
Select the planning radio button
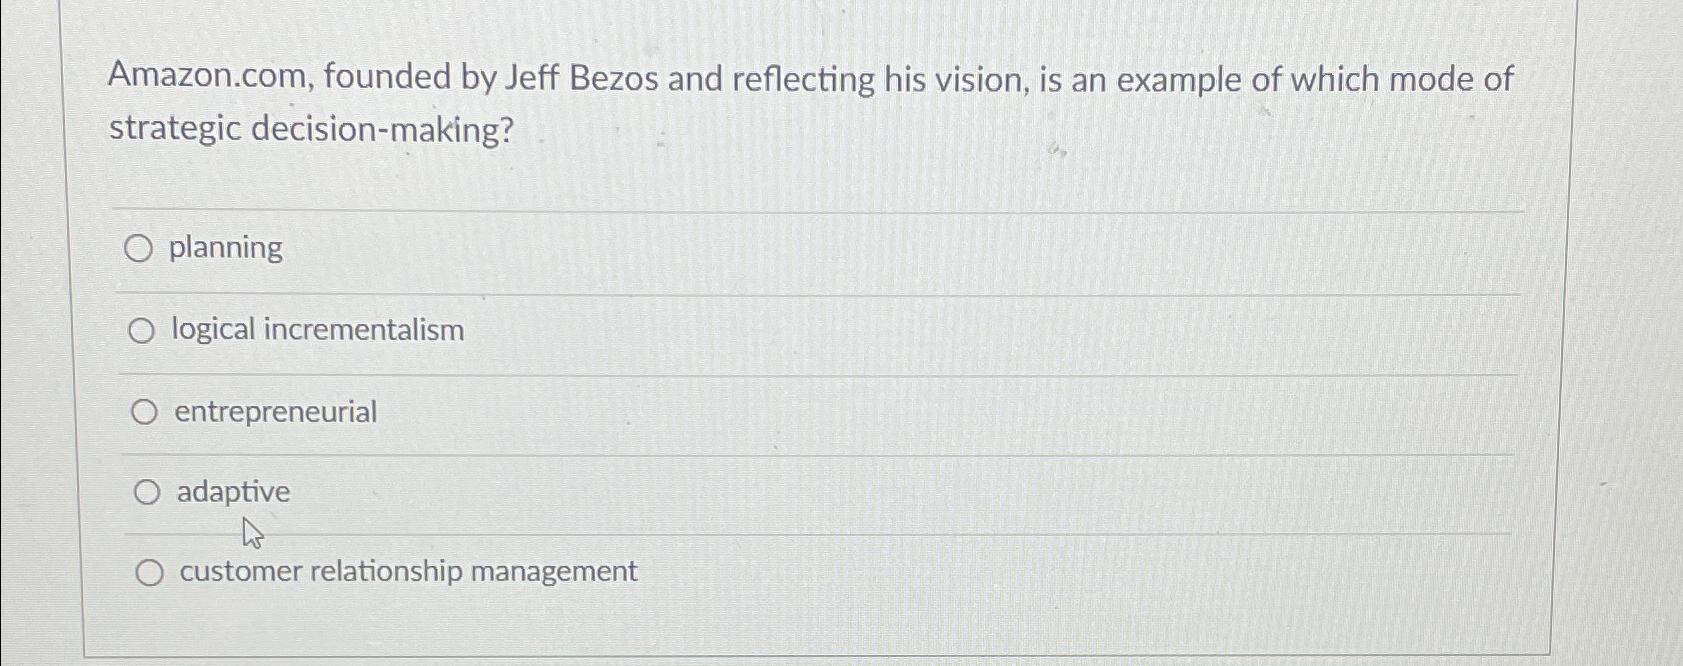[140, 248]
